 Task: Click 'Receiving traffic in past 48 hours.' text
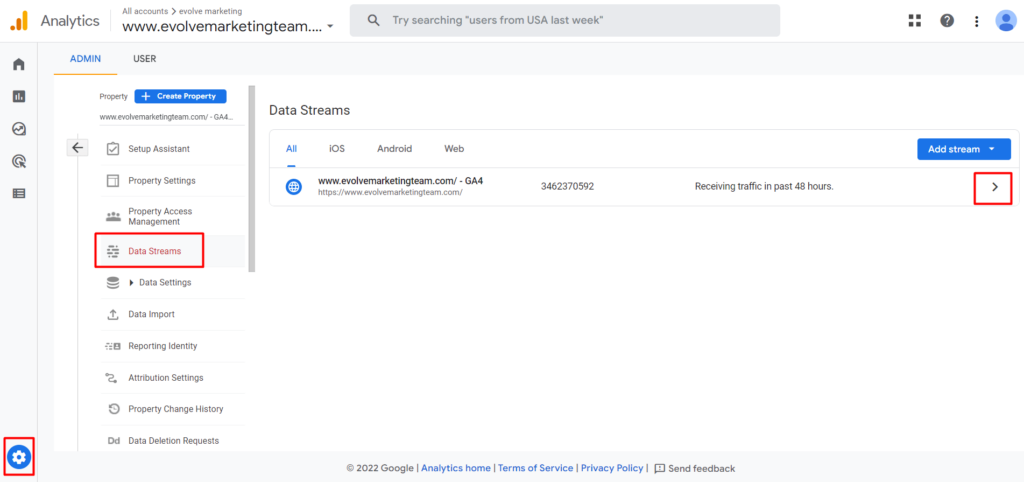click(764, 187)
